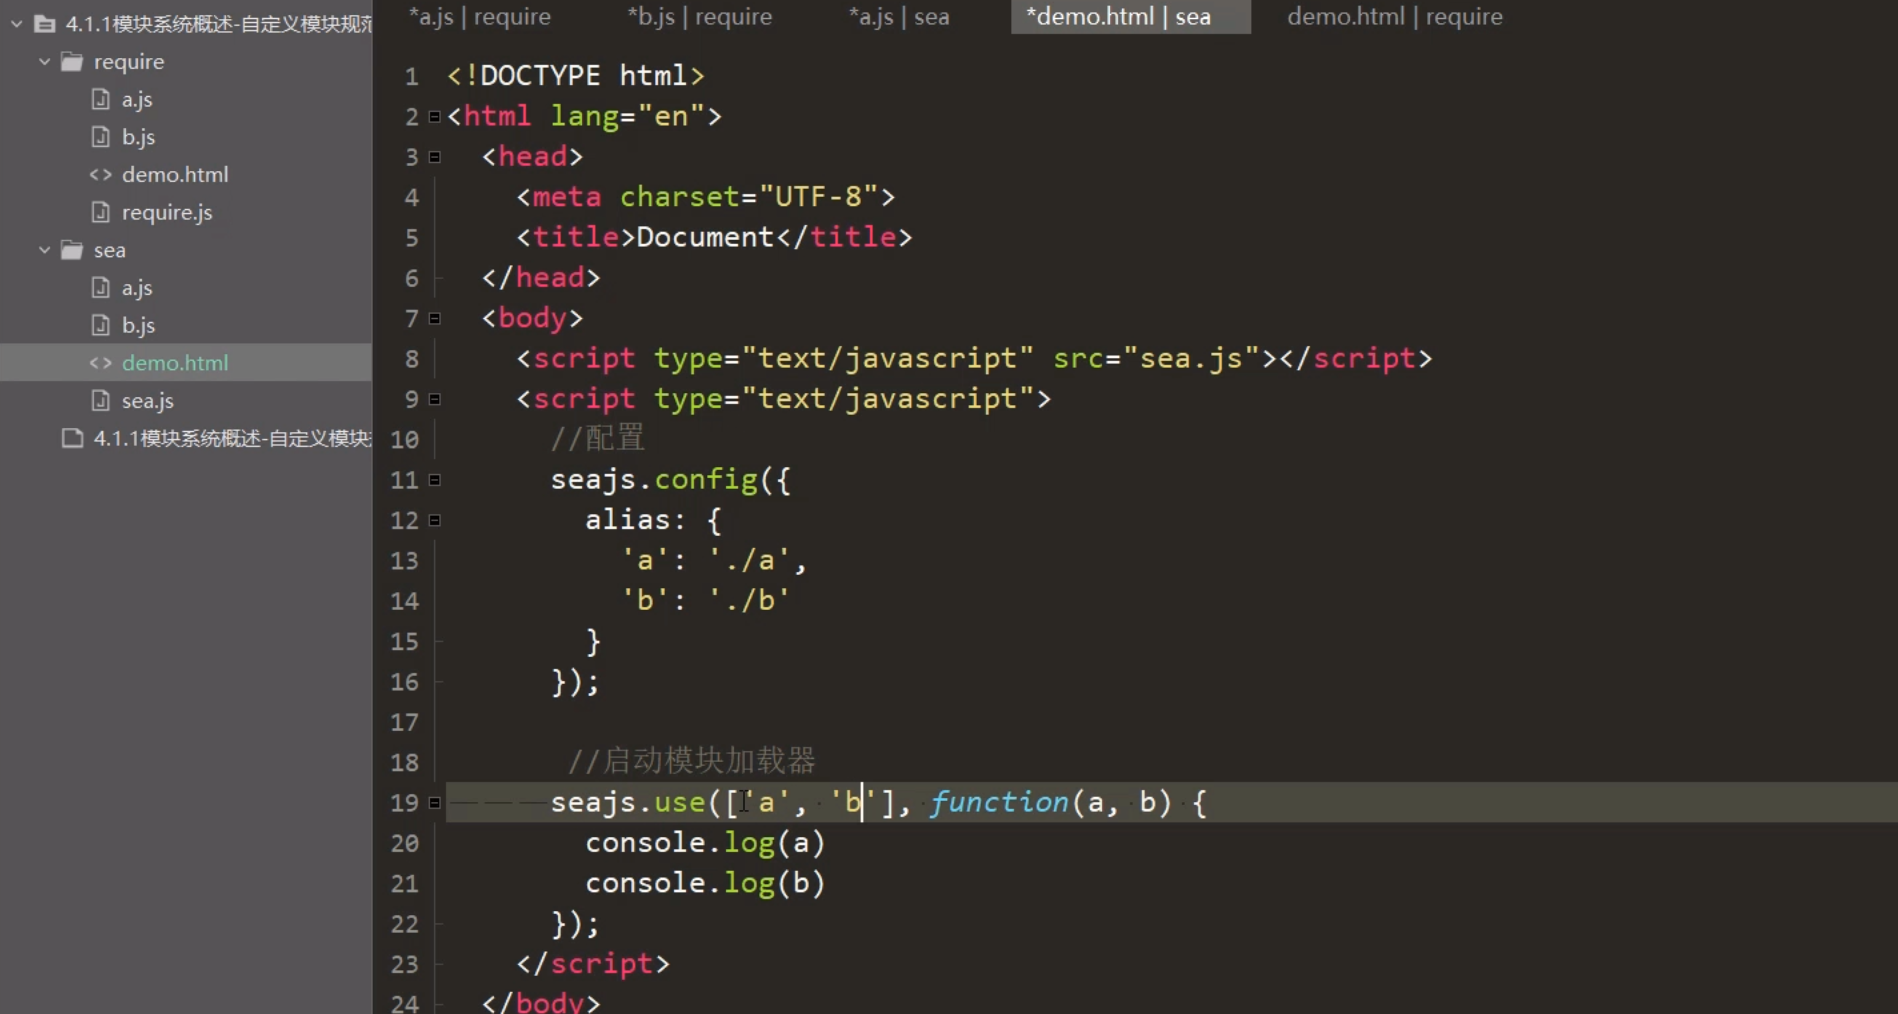The width and height of the screenshot is (1898, 1014).
Task: Click the function keyword on line 19
Action: pos(1000,802)
